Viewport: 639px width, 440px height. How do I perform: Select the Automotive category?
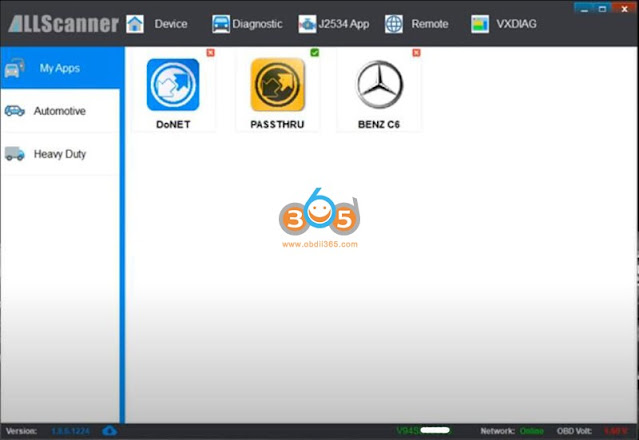pos(60,111)
